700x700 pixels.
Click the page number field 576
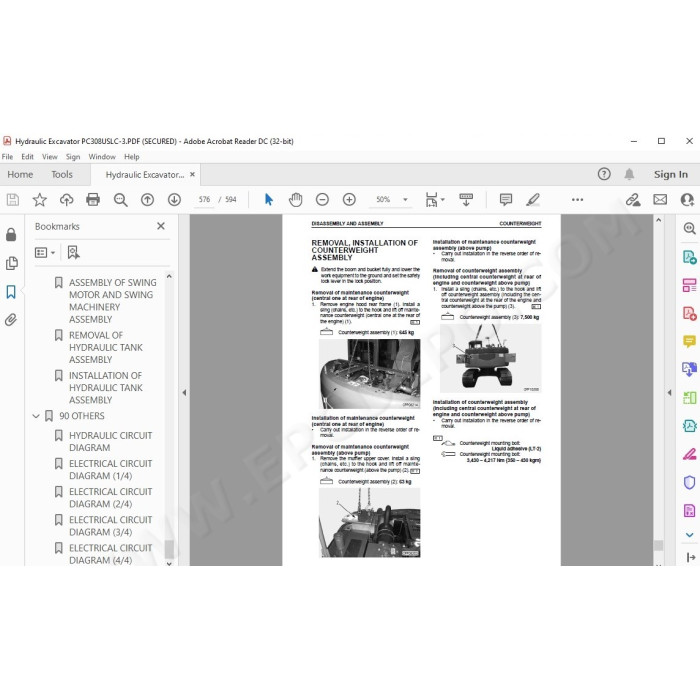[204, 200]
